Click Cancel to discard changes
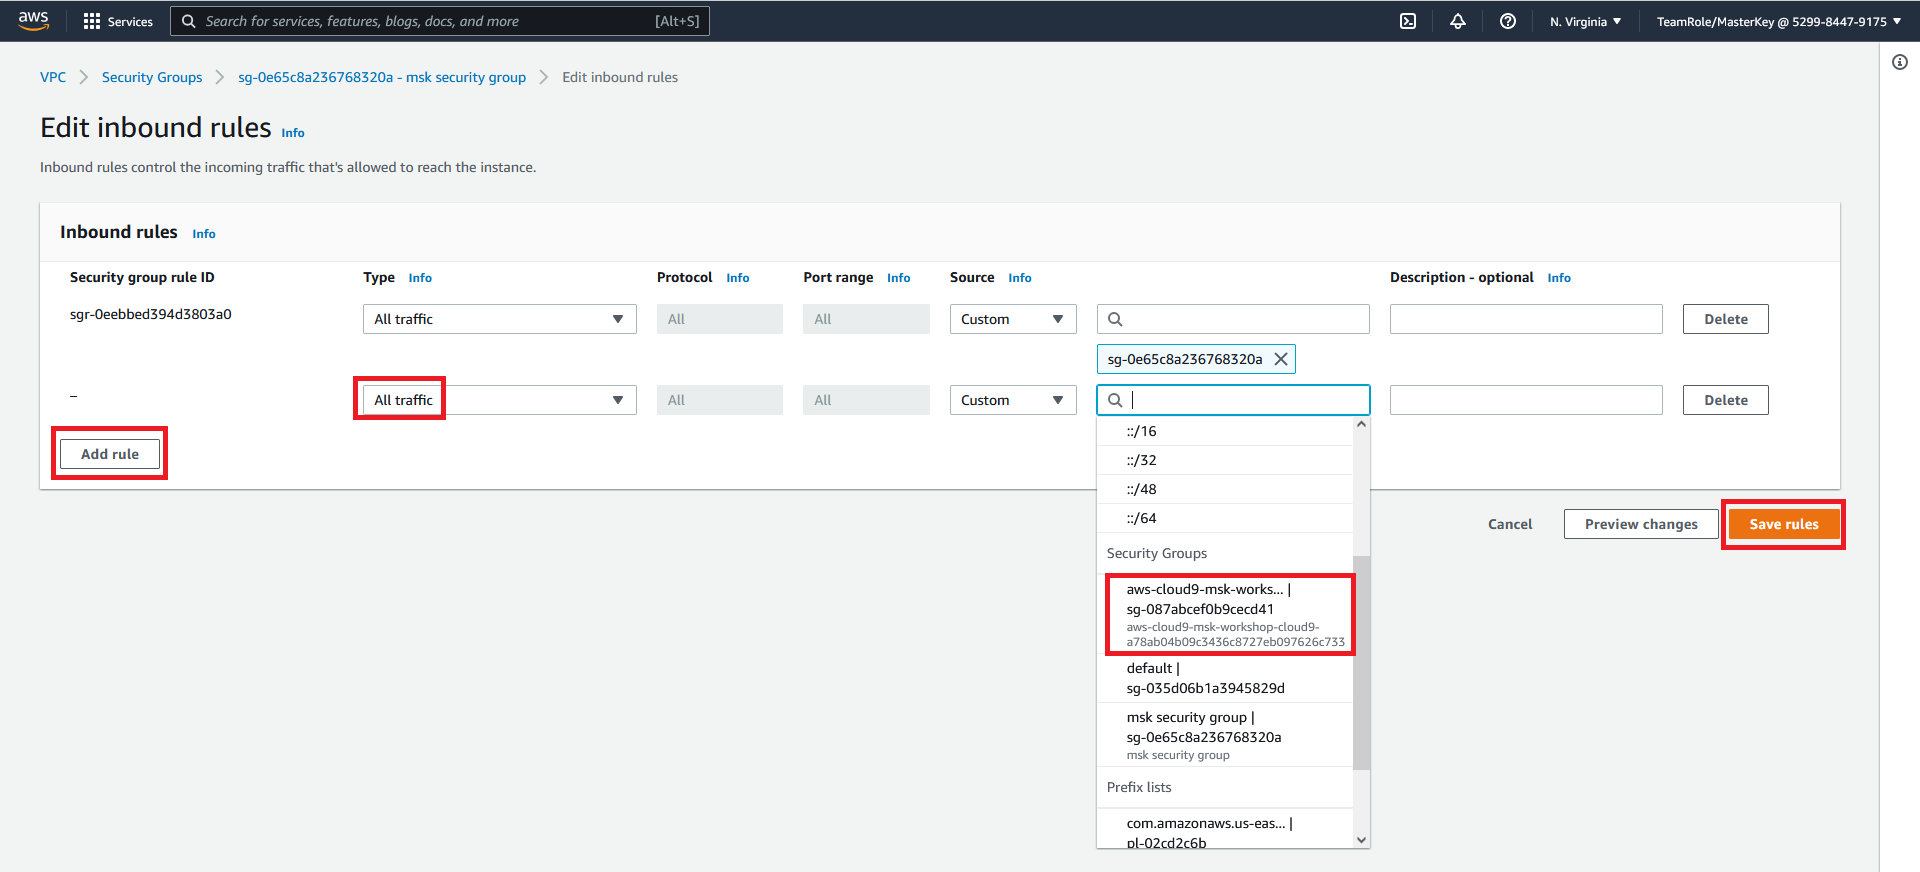The image size is (1920, 872). (x=1510, y=524)
